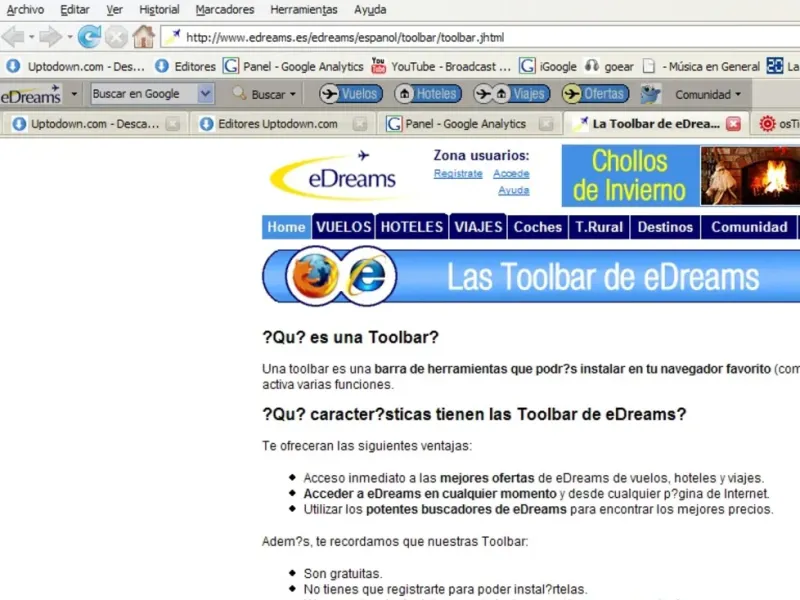This screenshot has width=800, height=600.
Task: Click the eDreams page logo
Action: 334,175
